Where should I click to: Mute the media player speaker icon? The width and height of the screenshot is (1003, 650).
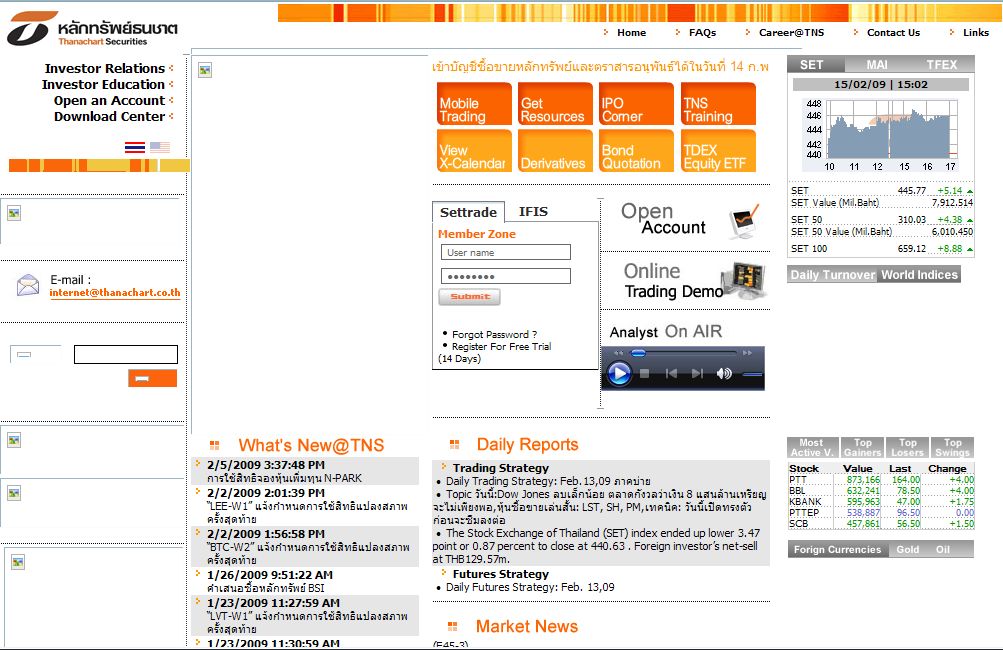723,373
